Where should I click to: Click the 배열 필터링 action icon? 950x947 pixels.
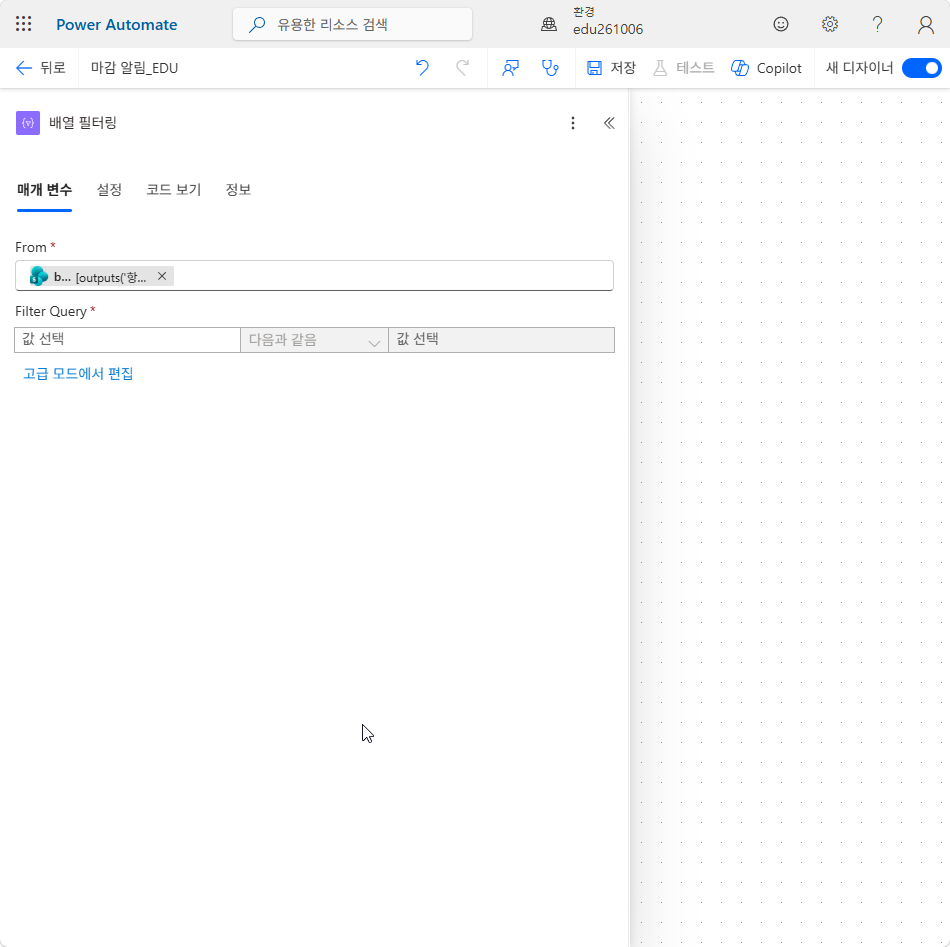click(x=28, y=123)
